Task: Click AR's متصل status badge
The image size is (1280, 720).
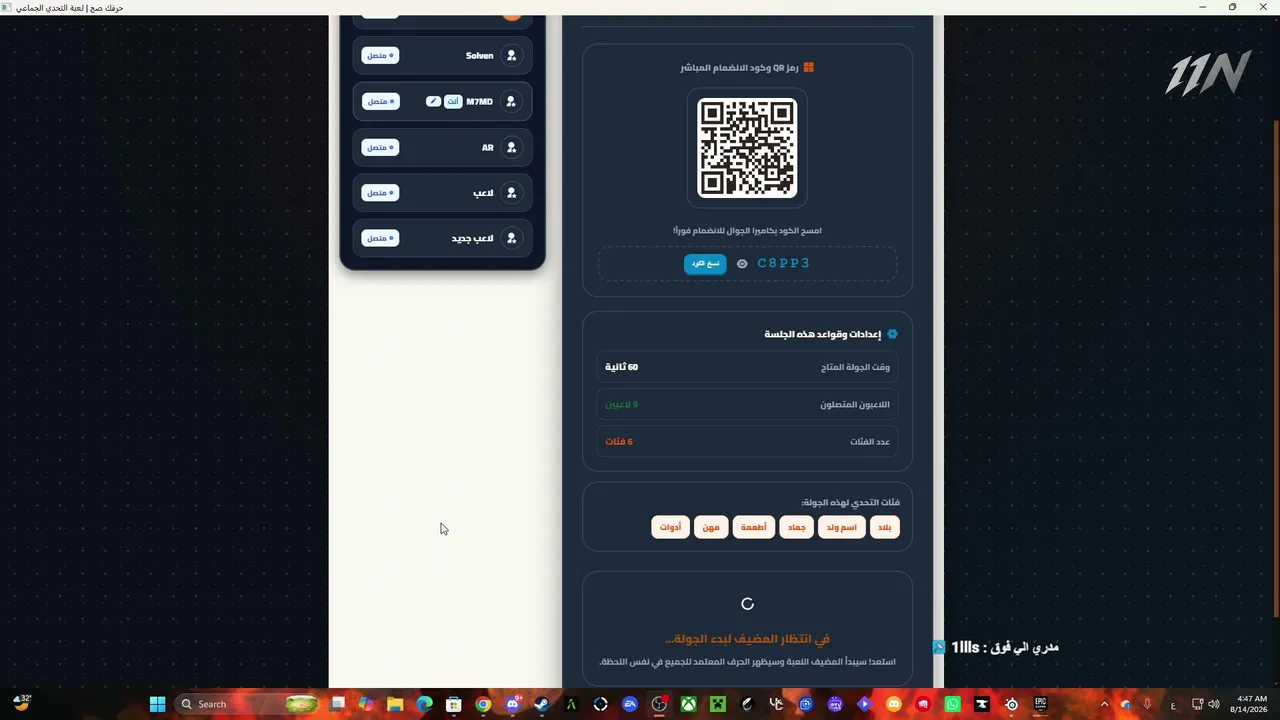Action: pos(380,147)
